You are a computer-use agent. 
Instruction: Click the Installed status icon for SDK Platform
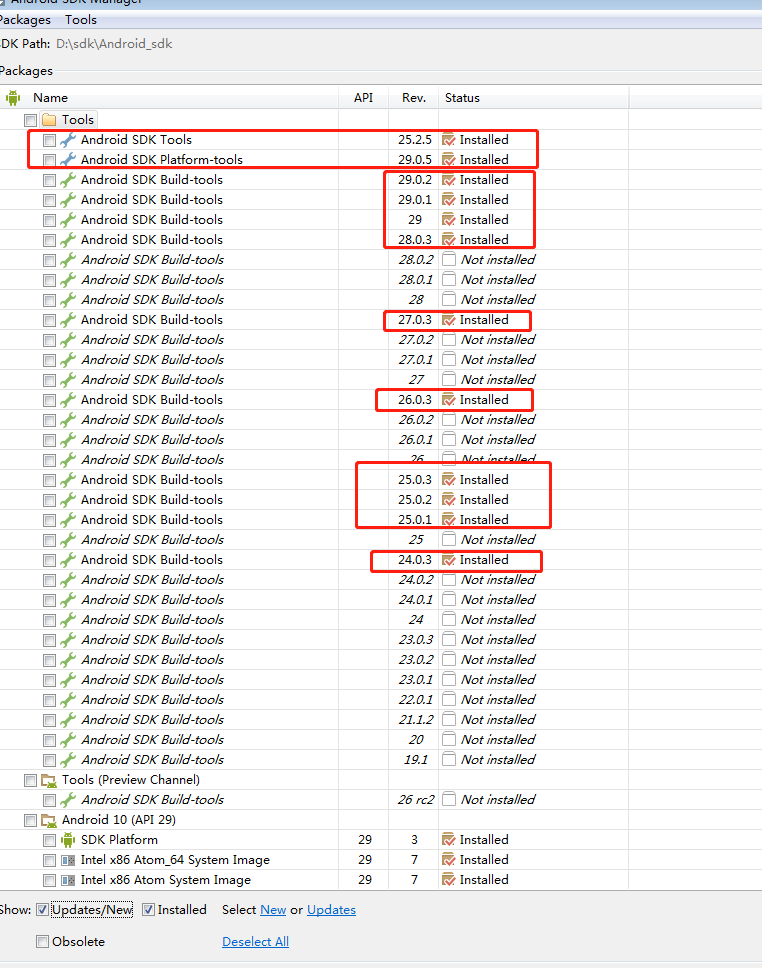(449, 840)
